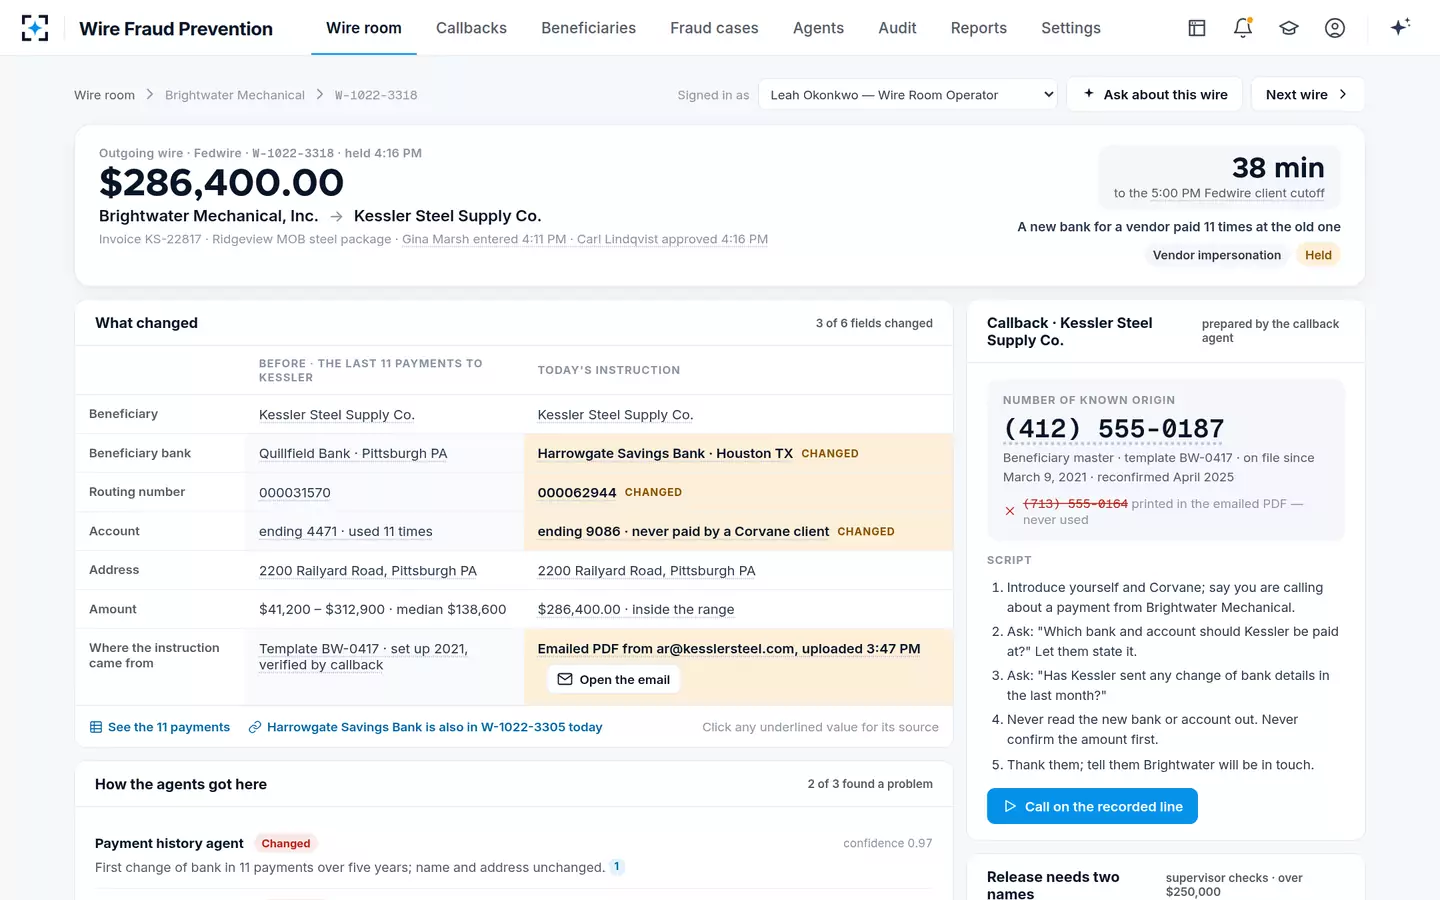Viewport: 1440px width, 900px height.
Task: Open the notifications bell
Action: pyautogui.click(x=1243, y=28)
